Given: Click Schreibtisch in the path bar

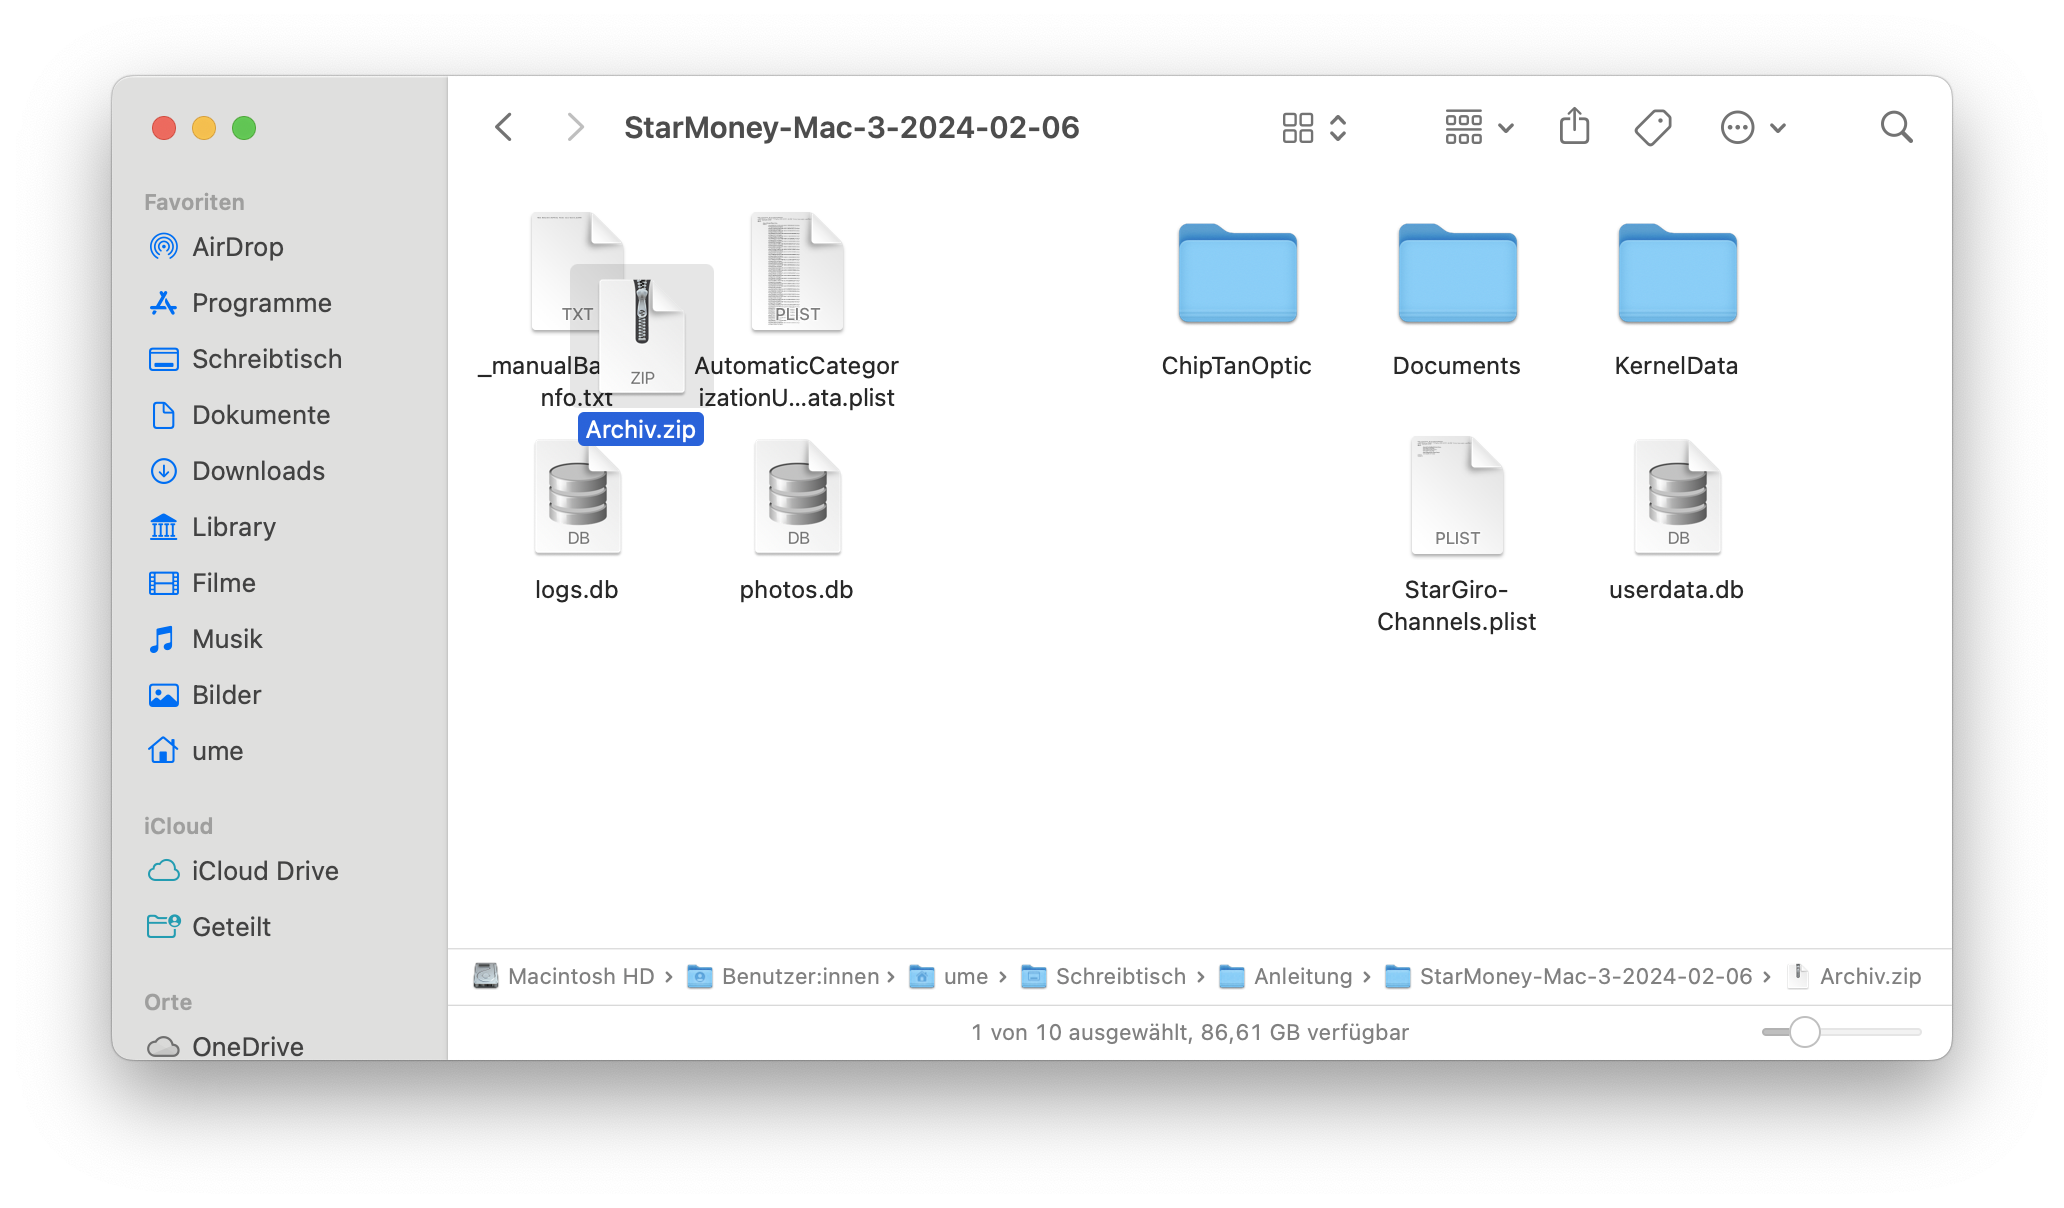Looking at the screenshot, I should (1120, 976).
